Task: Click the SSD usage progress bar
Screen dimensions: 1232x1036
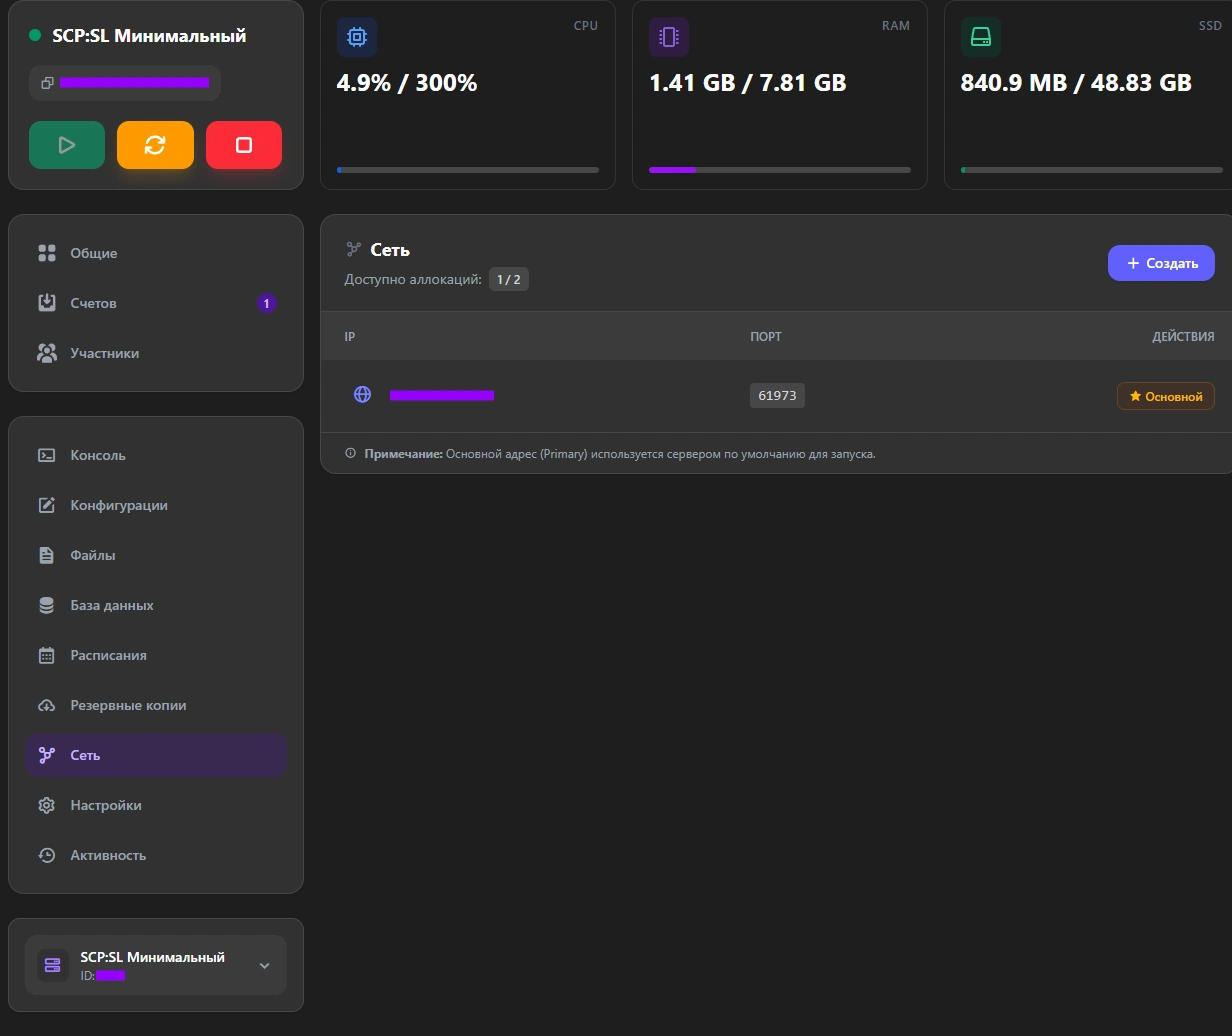Action: (x=1092, y=170)
